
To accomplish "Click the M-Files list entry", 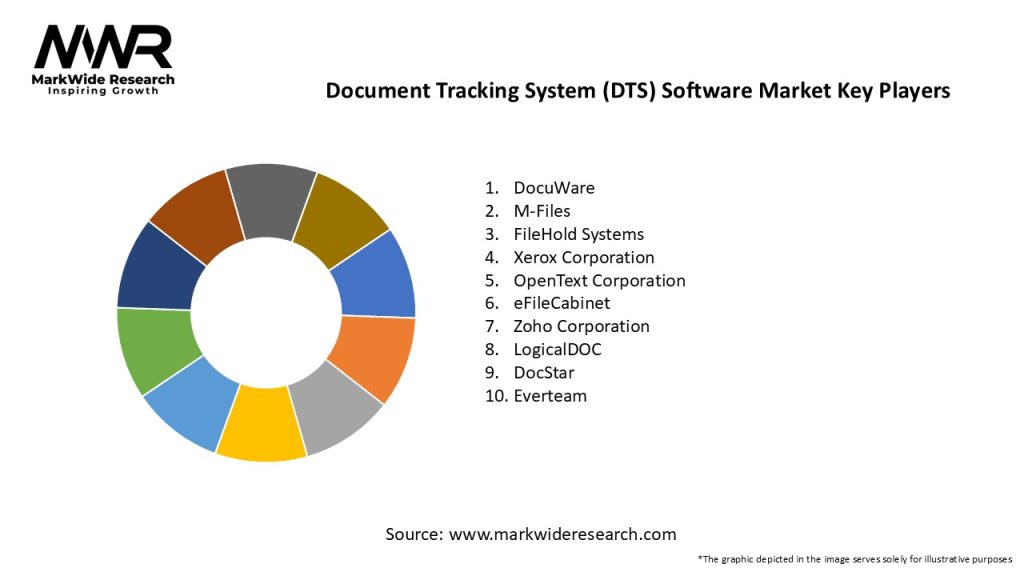I will coord(542,211).
